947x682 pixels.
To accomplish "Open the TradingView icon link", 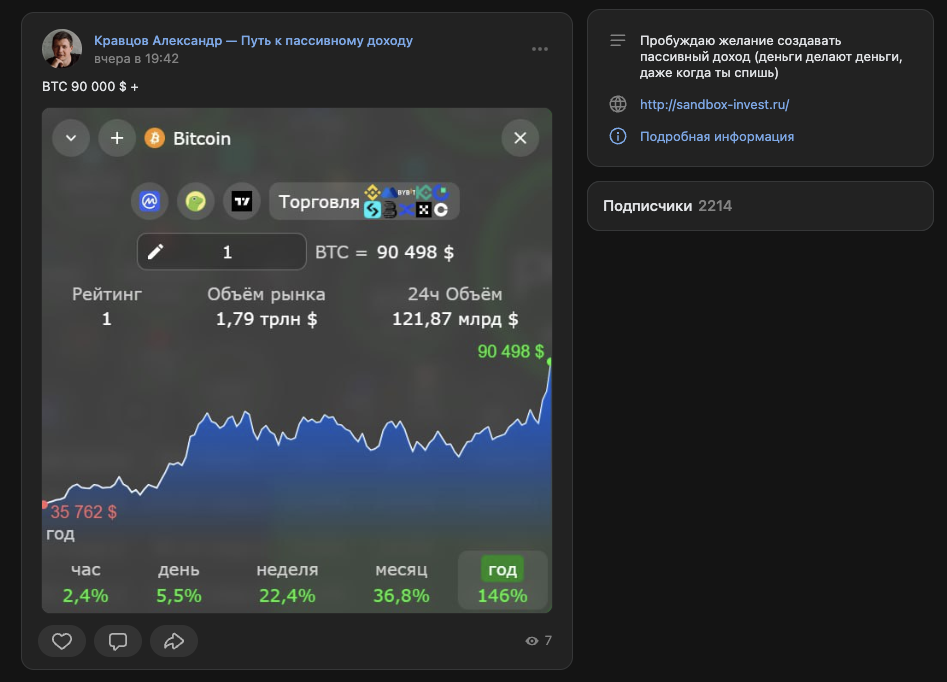I will click(242, 201).
